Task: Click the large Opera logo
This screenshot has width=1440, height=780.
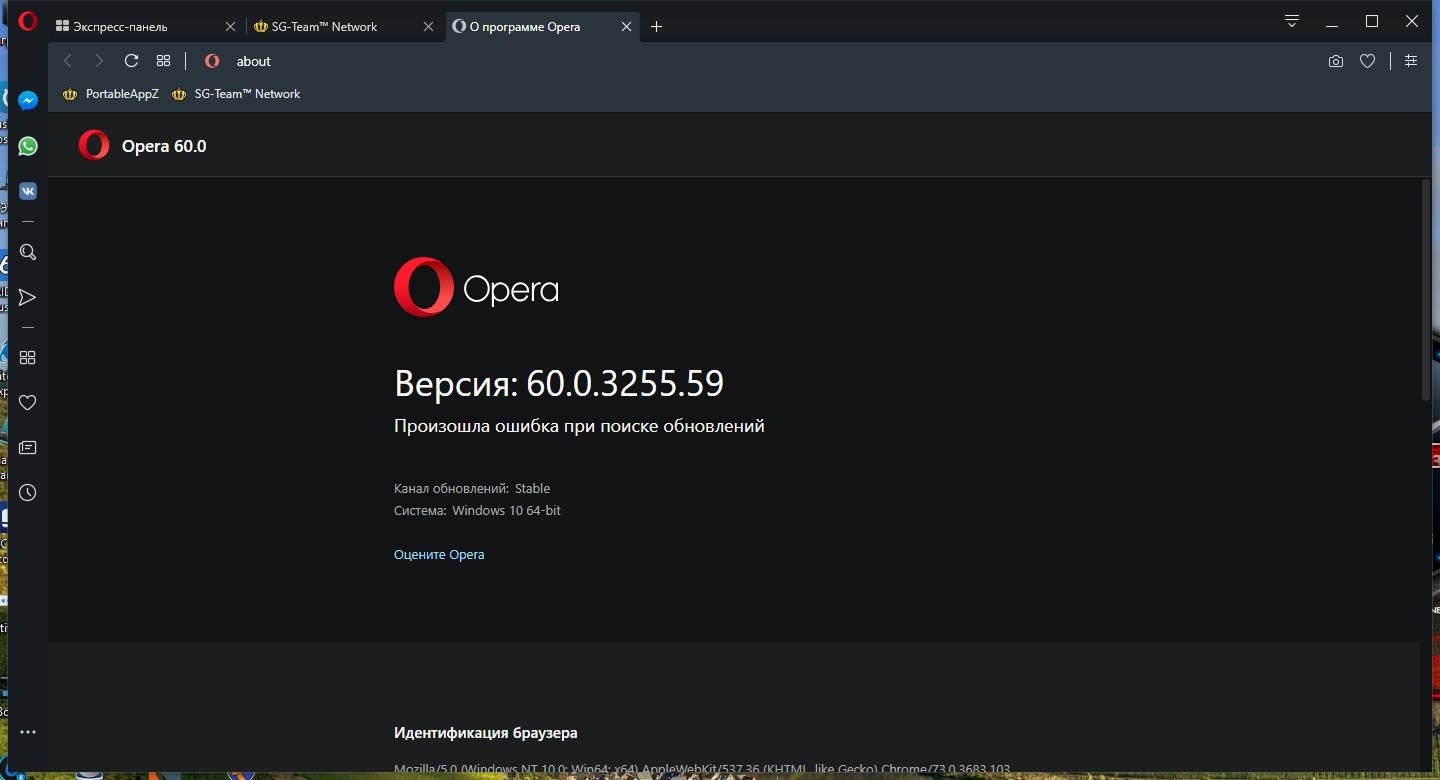Action: (x=476, y=288)
